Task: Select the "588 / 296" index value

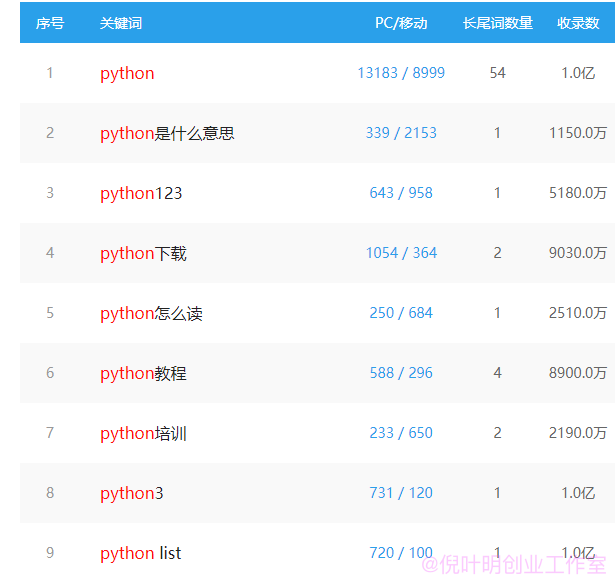Action: click(x=401, y=373)
